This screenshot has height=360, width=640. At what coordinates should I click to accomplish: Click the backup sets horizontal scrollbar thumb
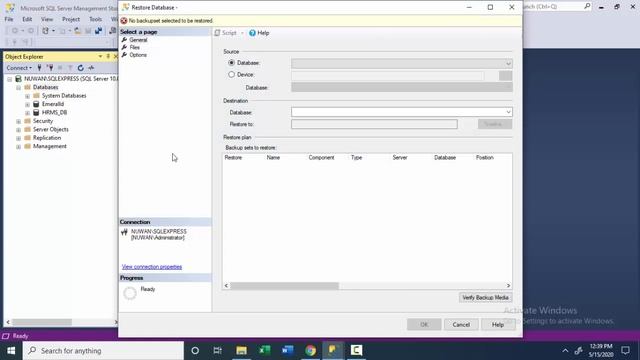coord(284,286)
